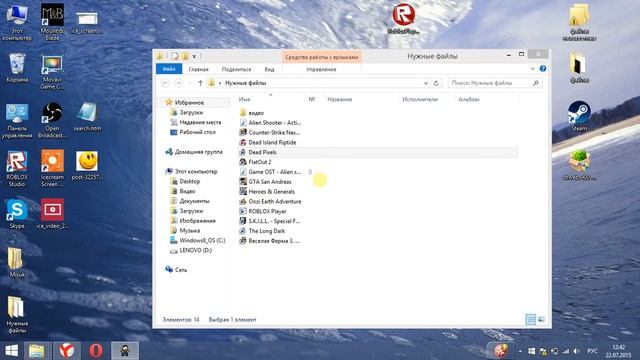
Task: Click the New Folder icon in the quick access toolbar
Action: [x=185, y=56]
